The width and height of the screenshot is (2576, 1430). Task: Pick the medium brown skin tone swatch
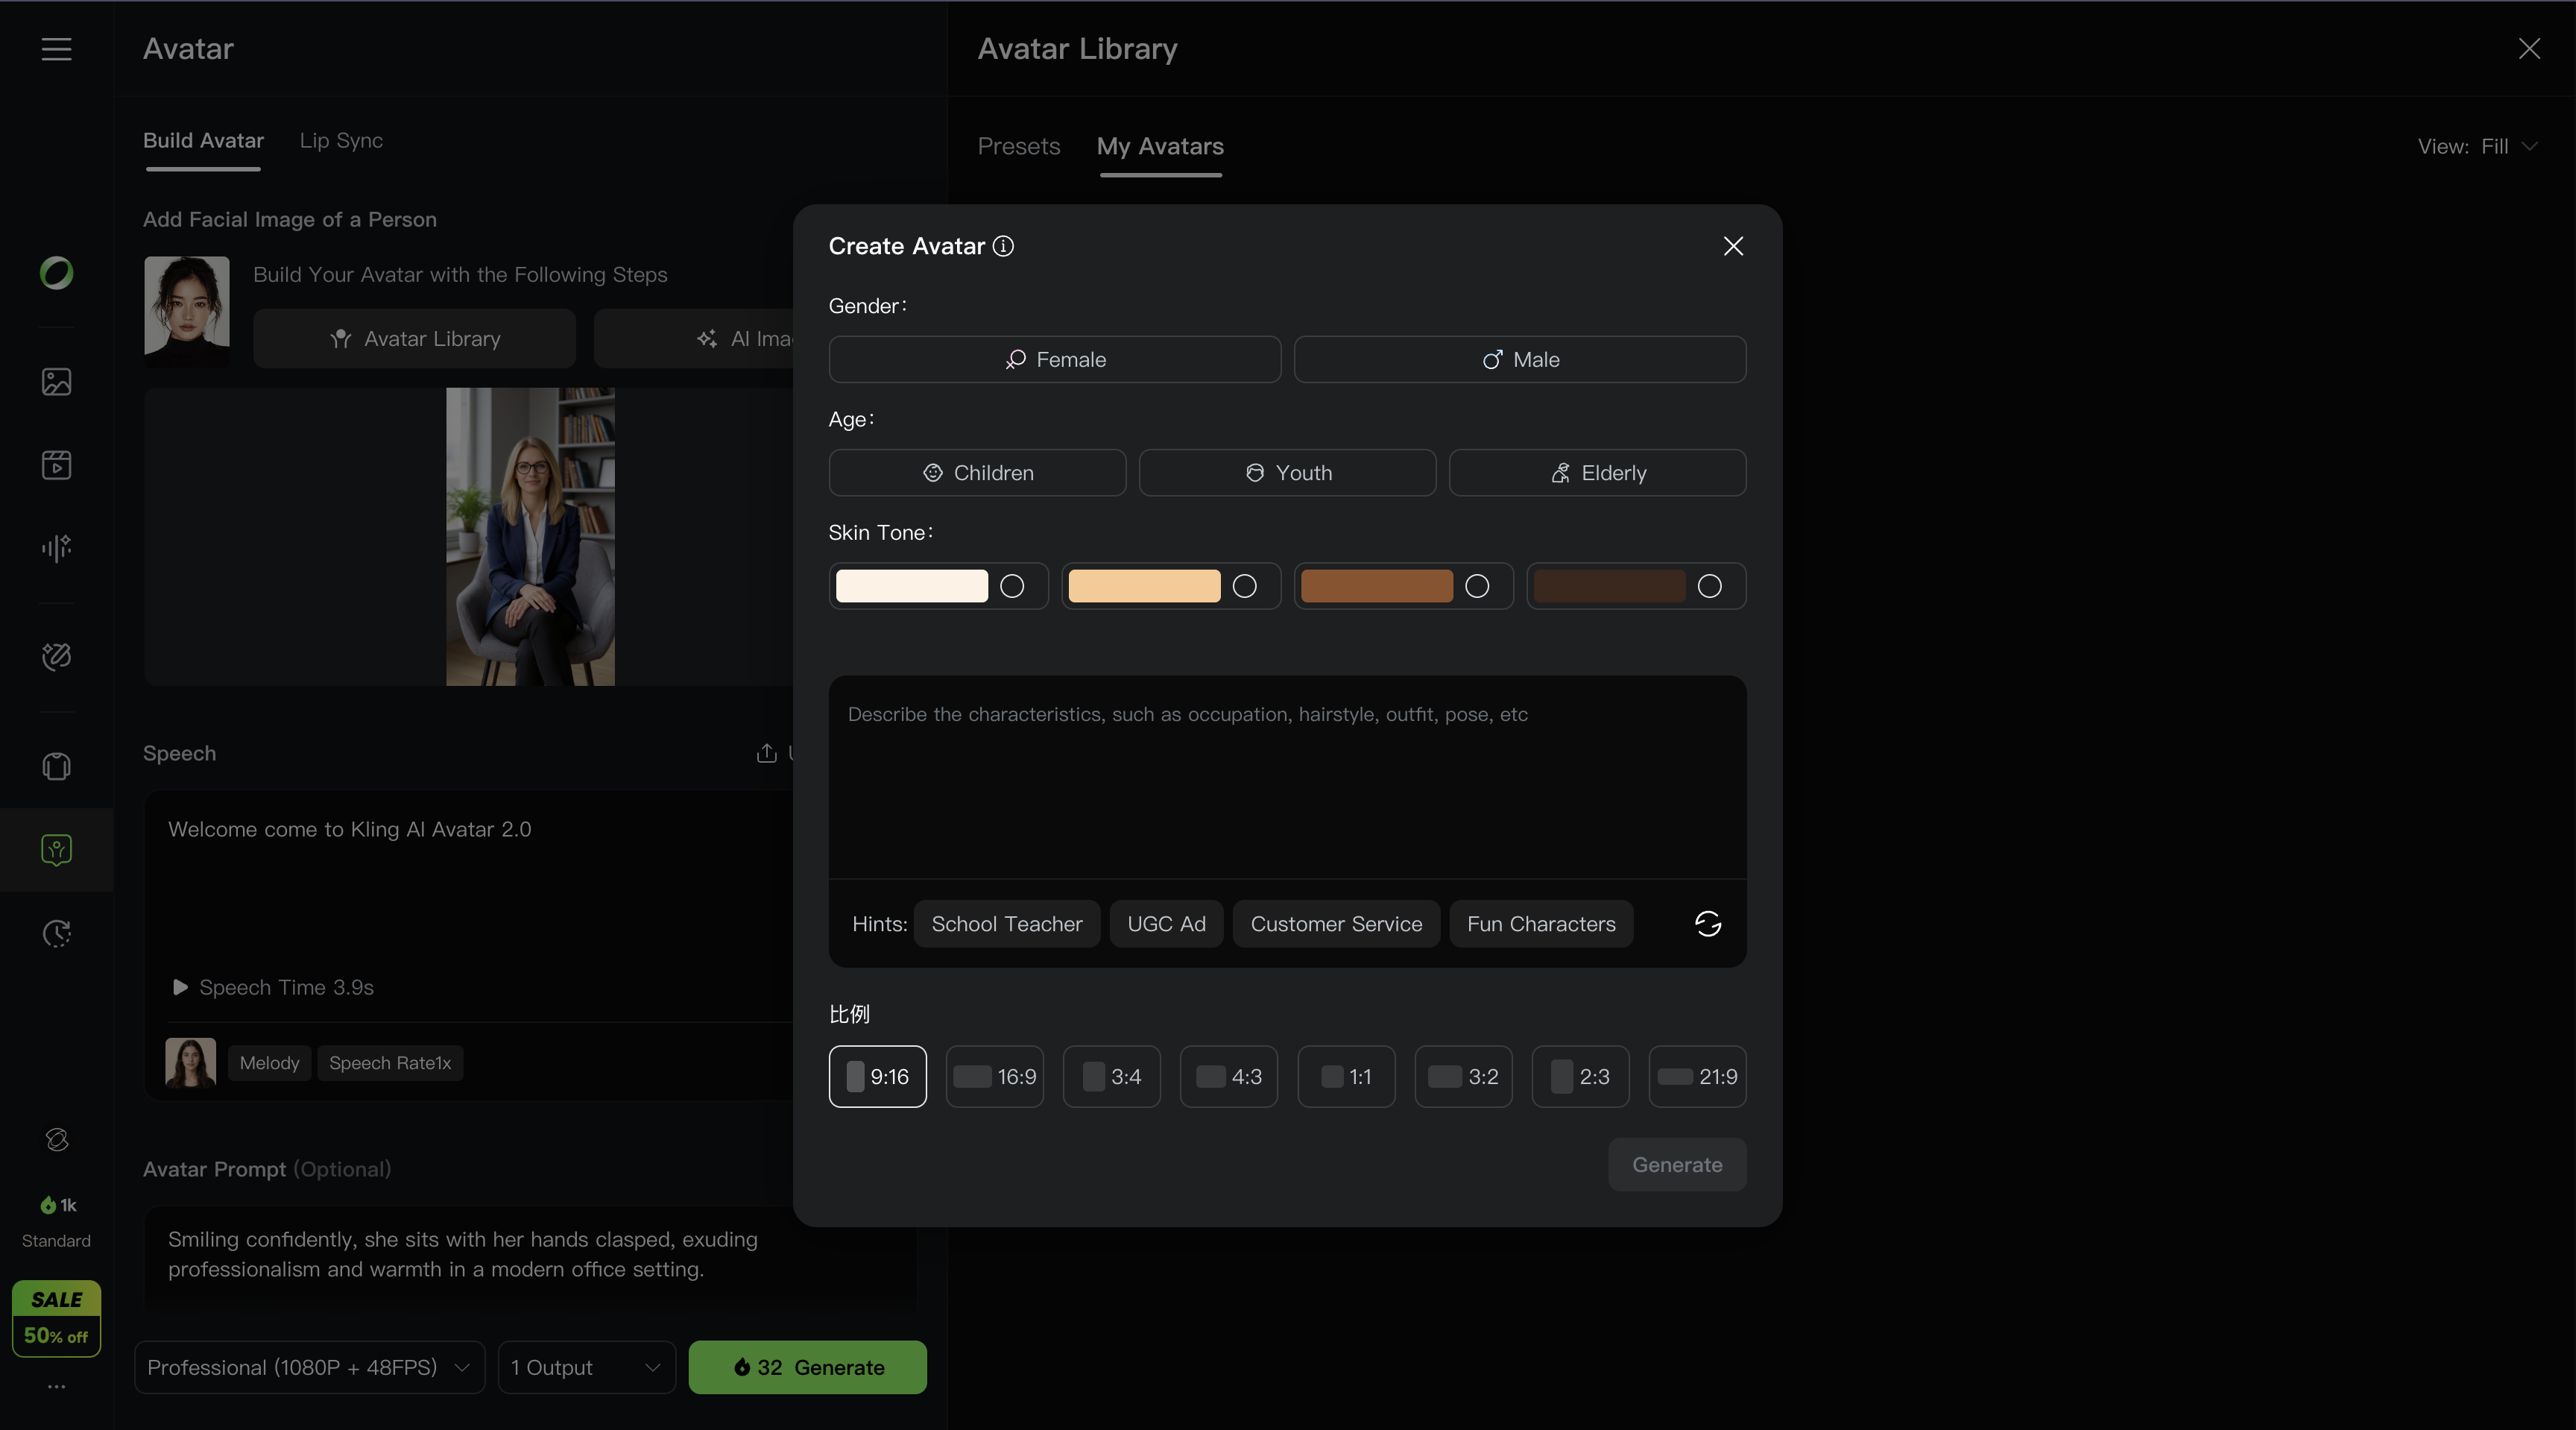[x=1376, y=586]
